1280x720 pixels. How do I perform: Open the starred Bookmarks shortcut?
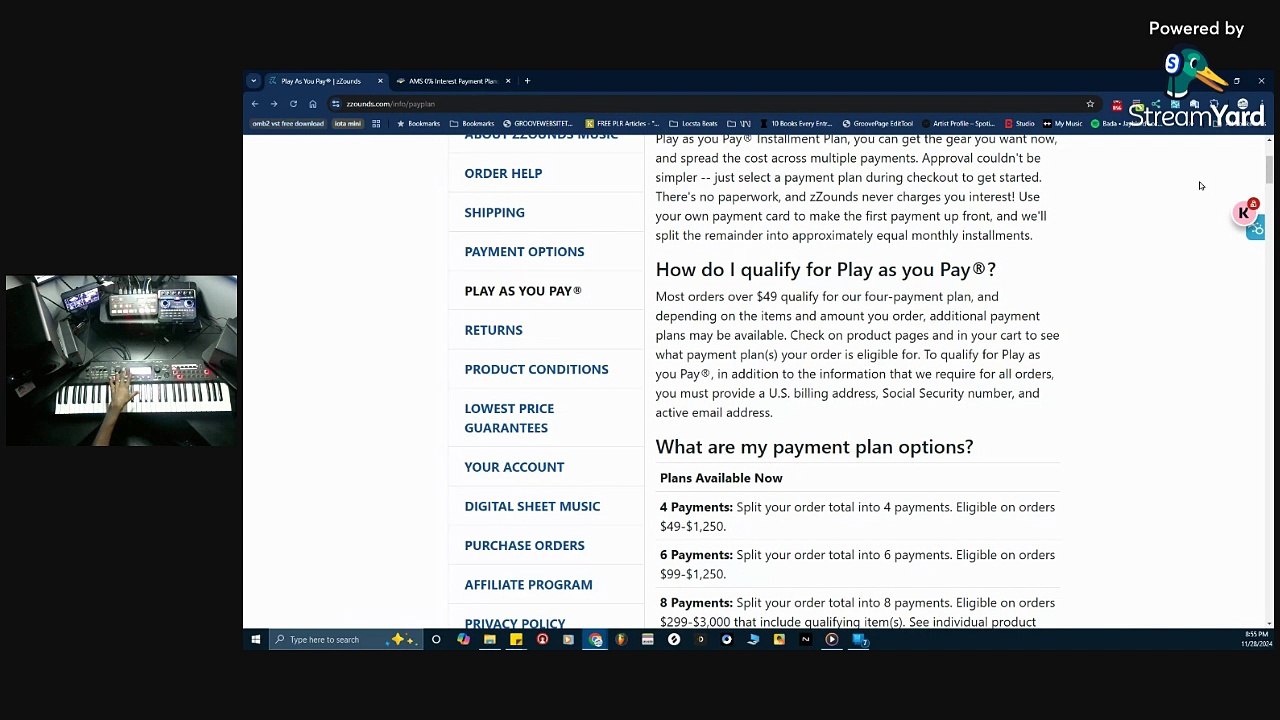418,124
